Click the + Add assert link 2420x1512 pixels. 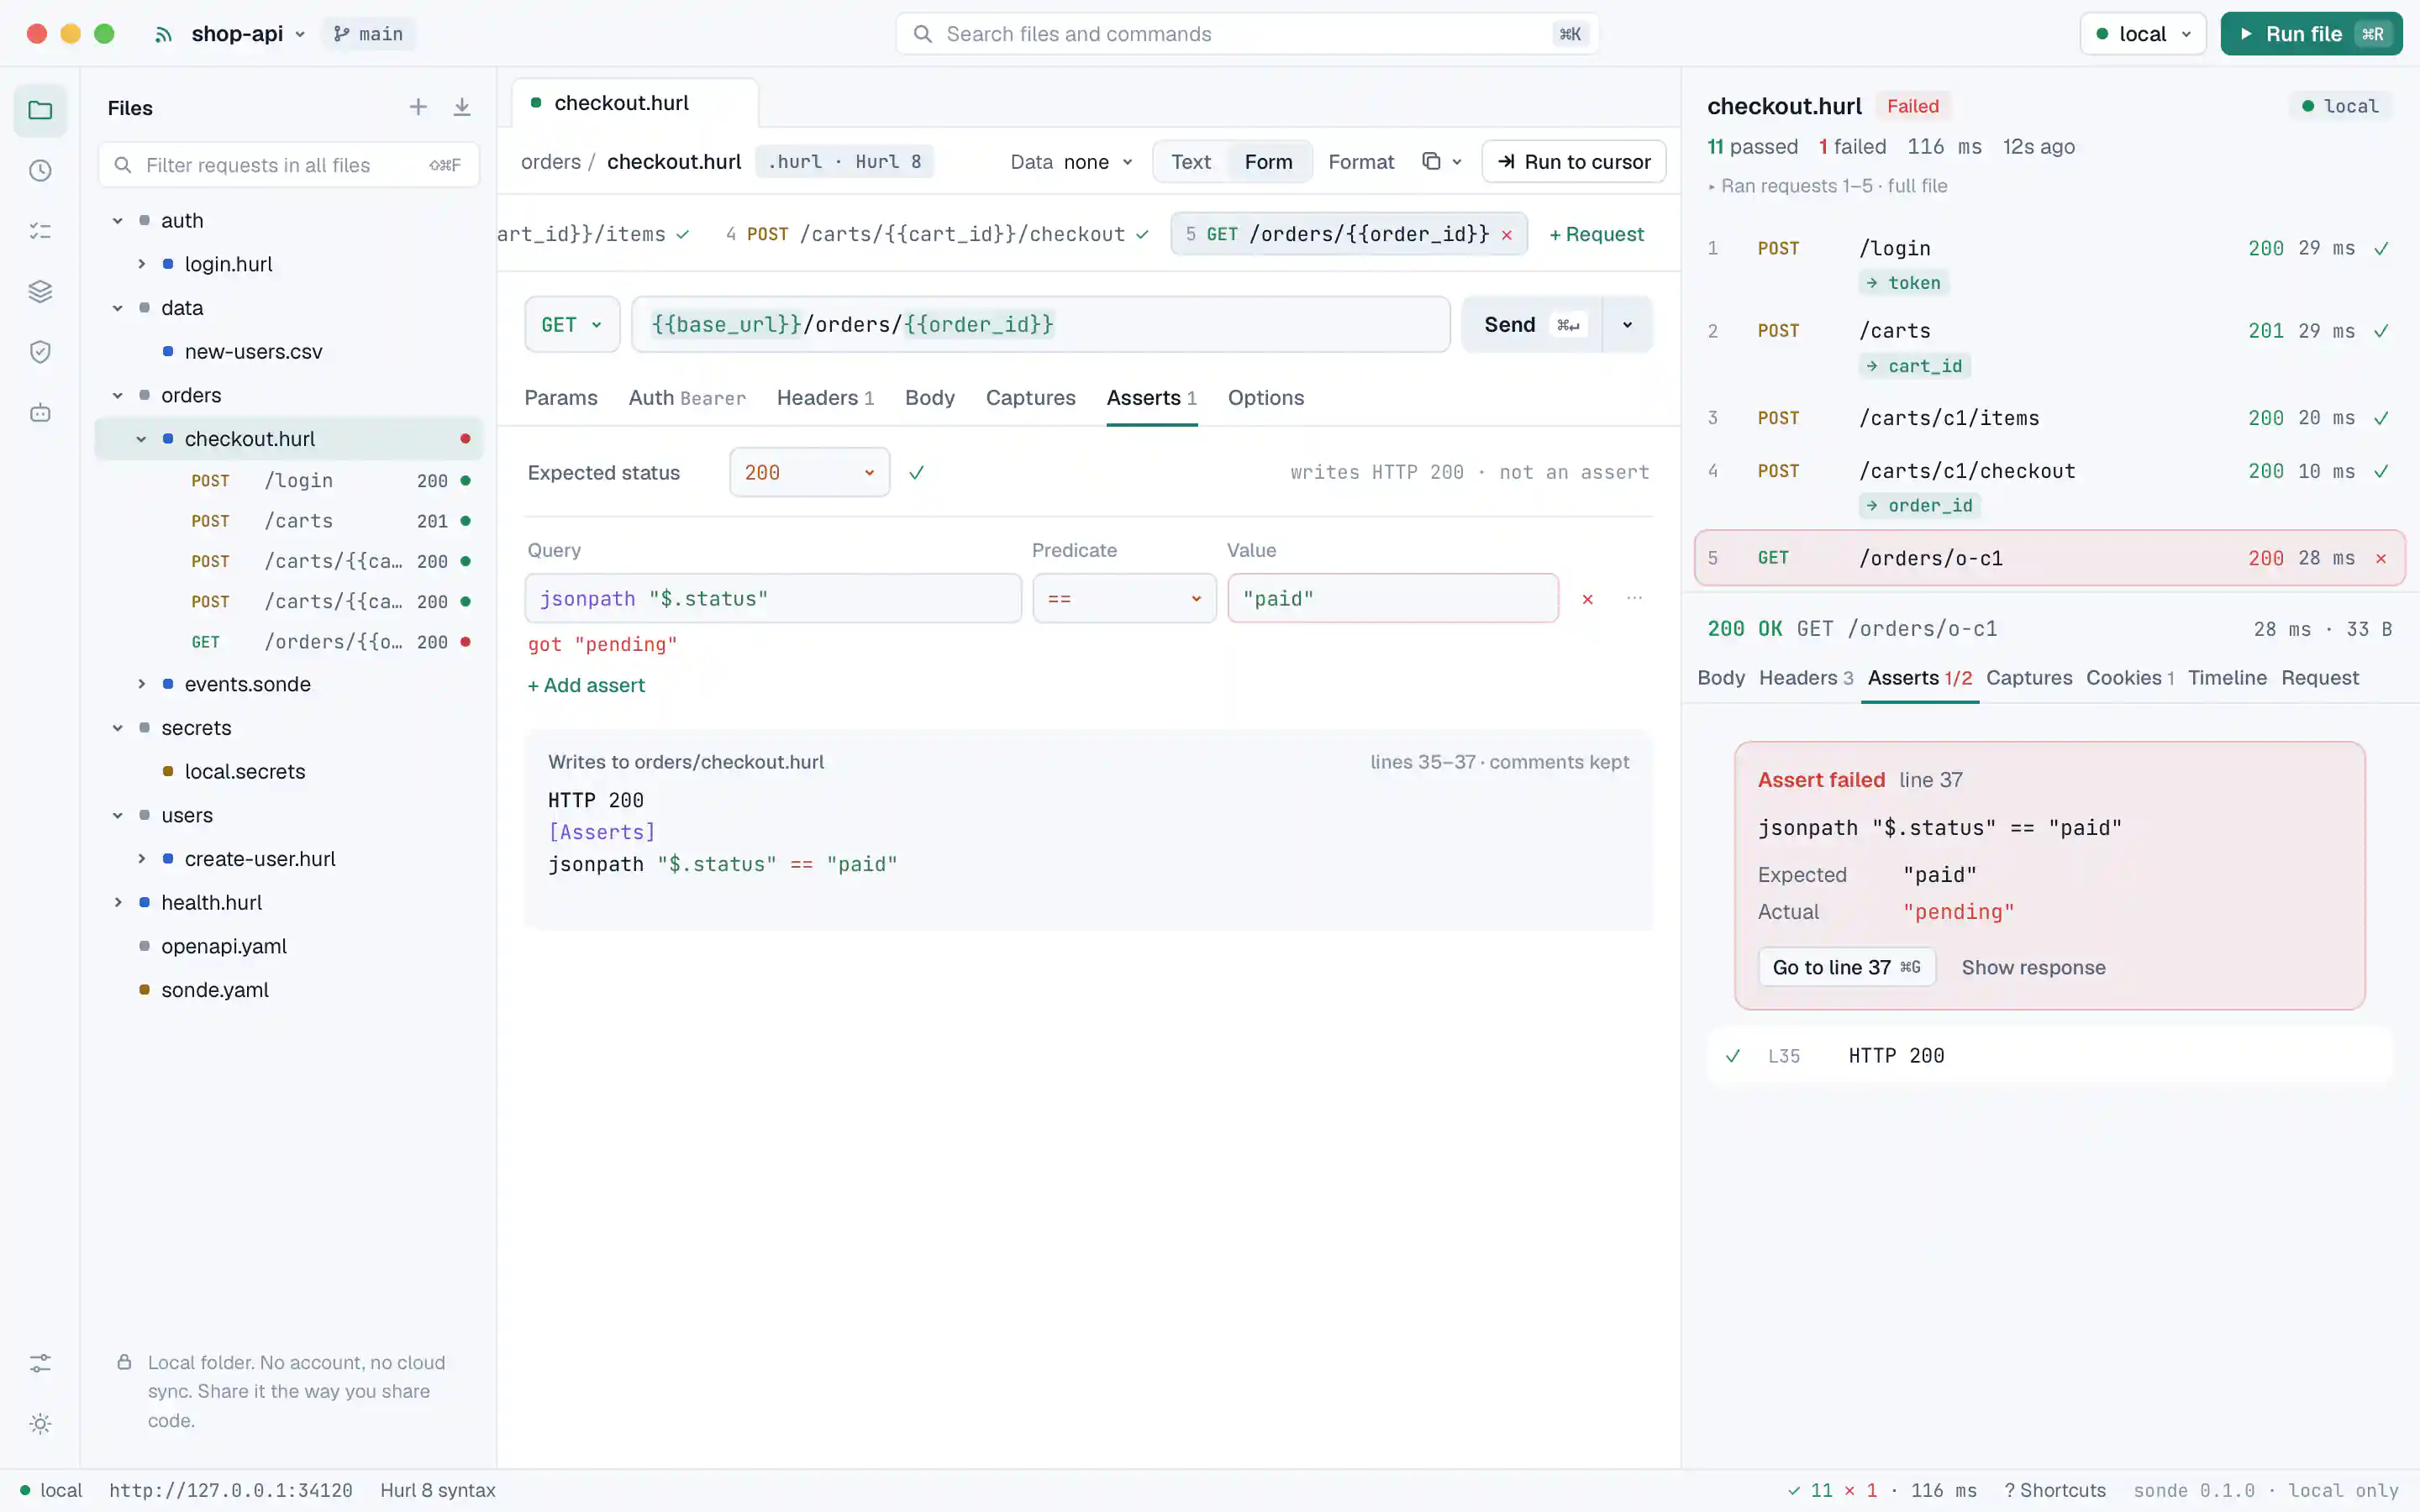click(x=586, y=685)
